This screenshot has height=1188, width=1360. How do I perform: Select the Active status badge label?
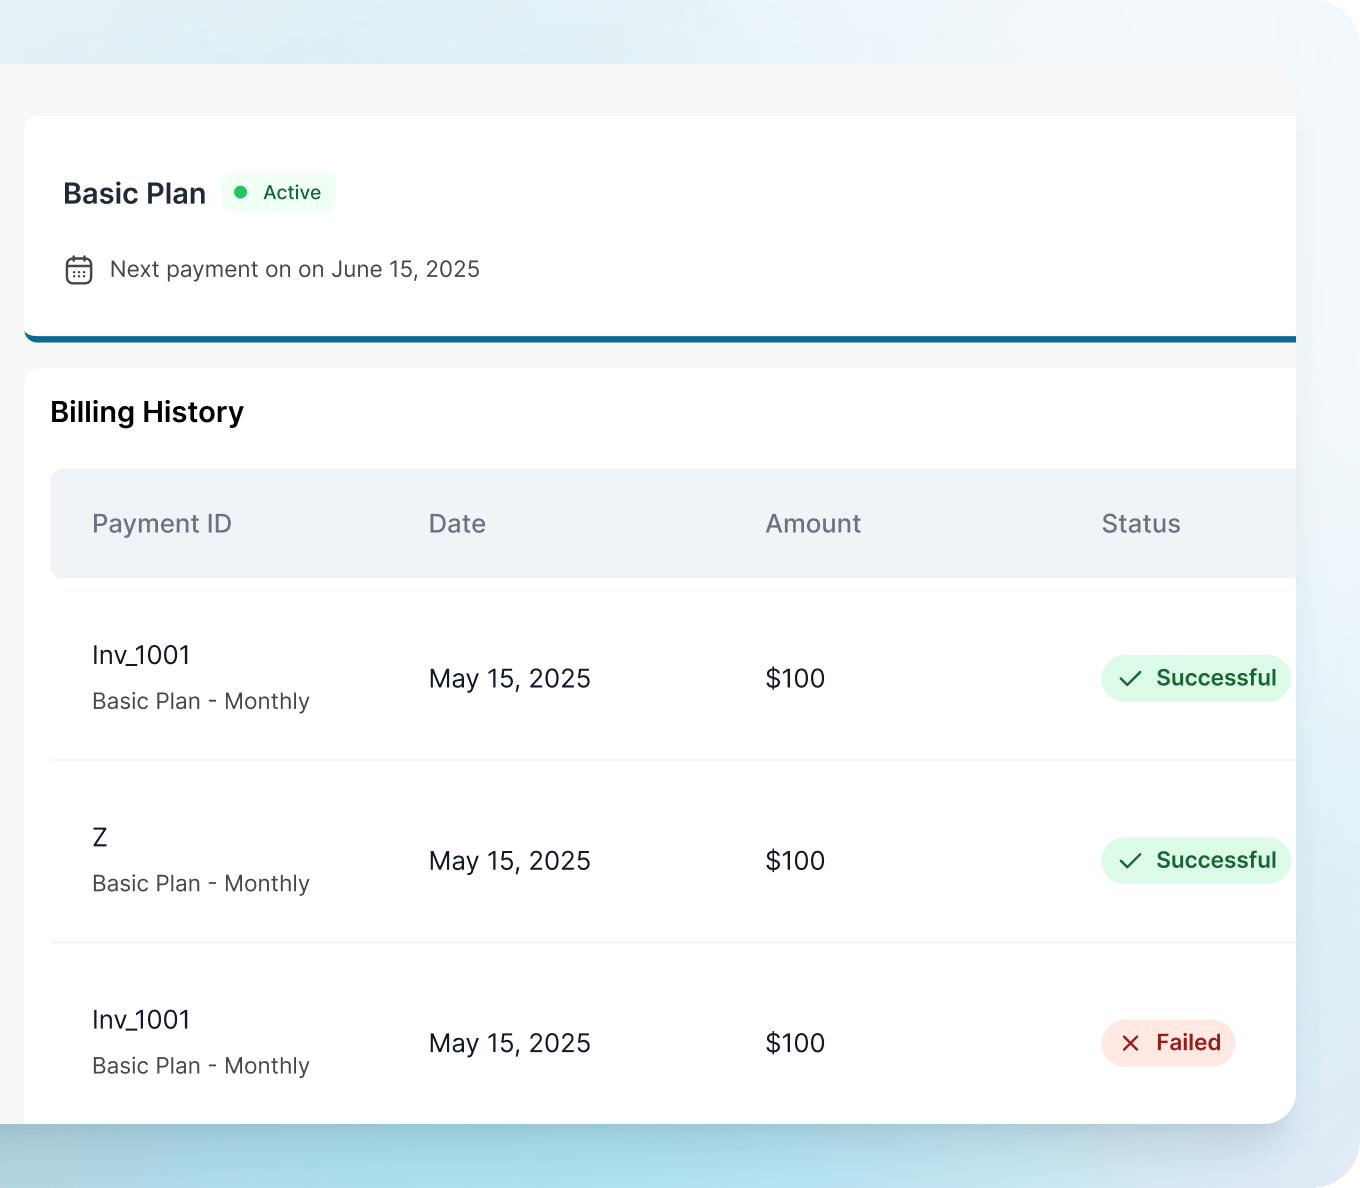(292, 193)
